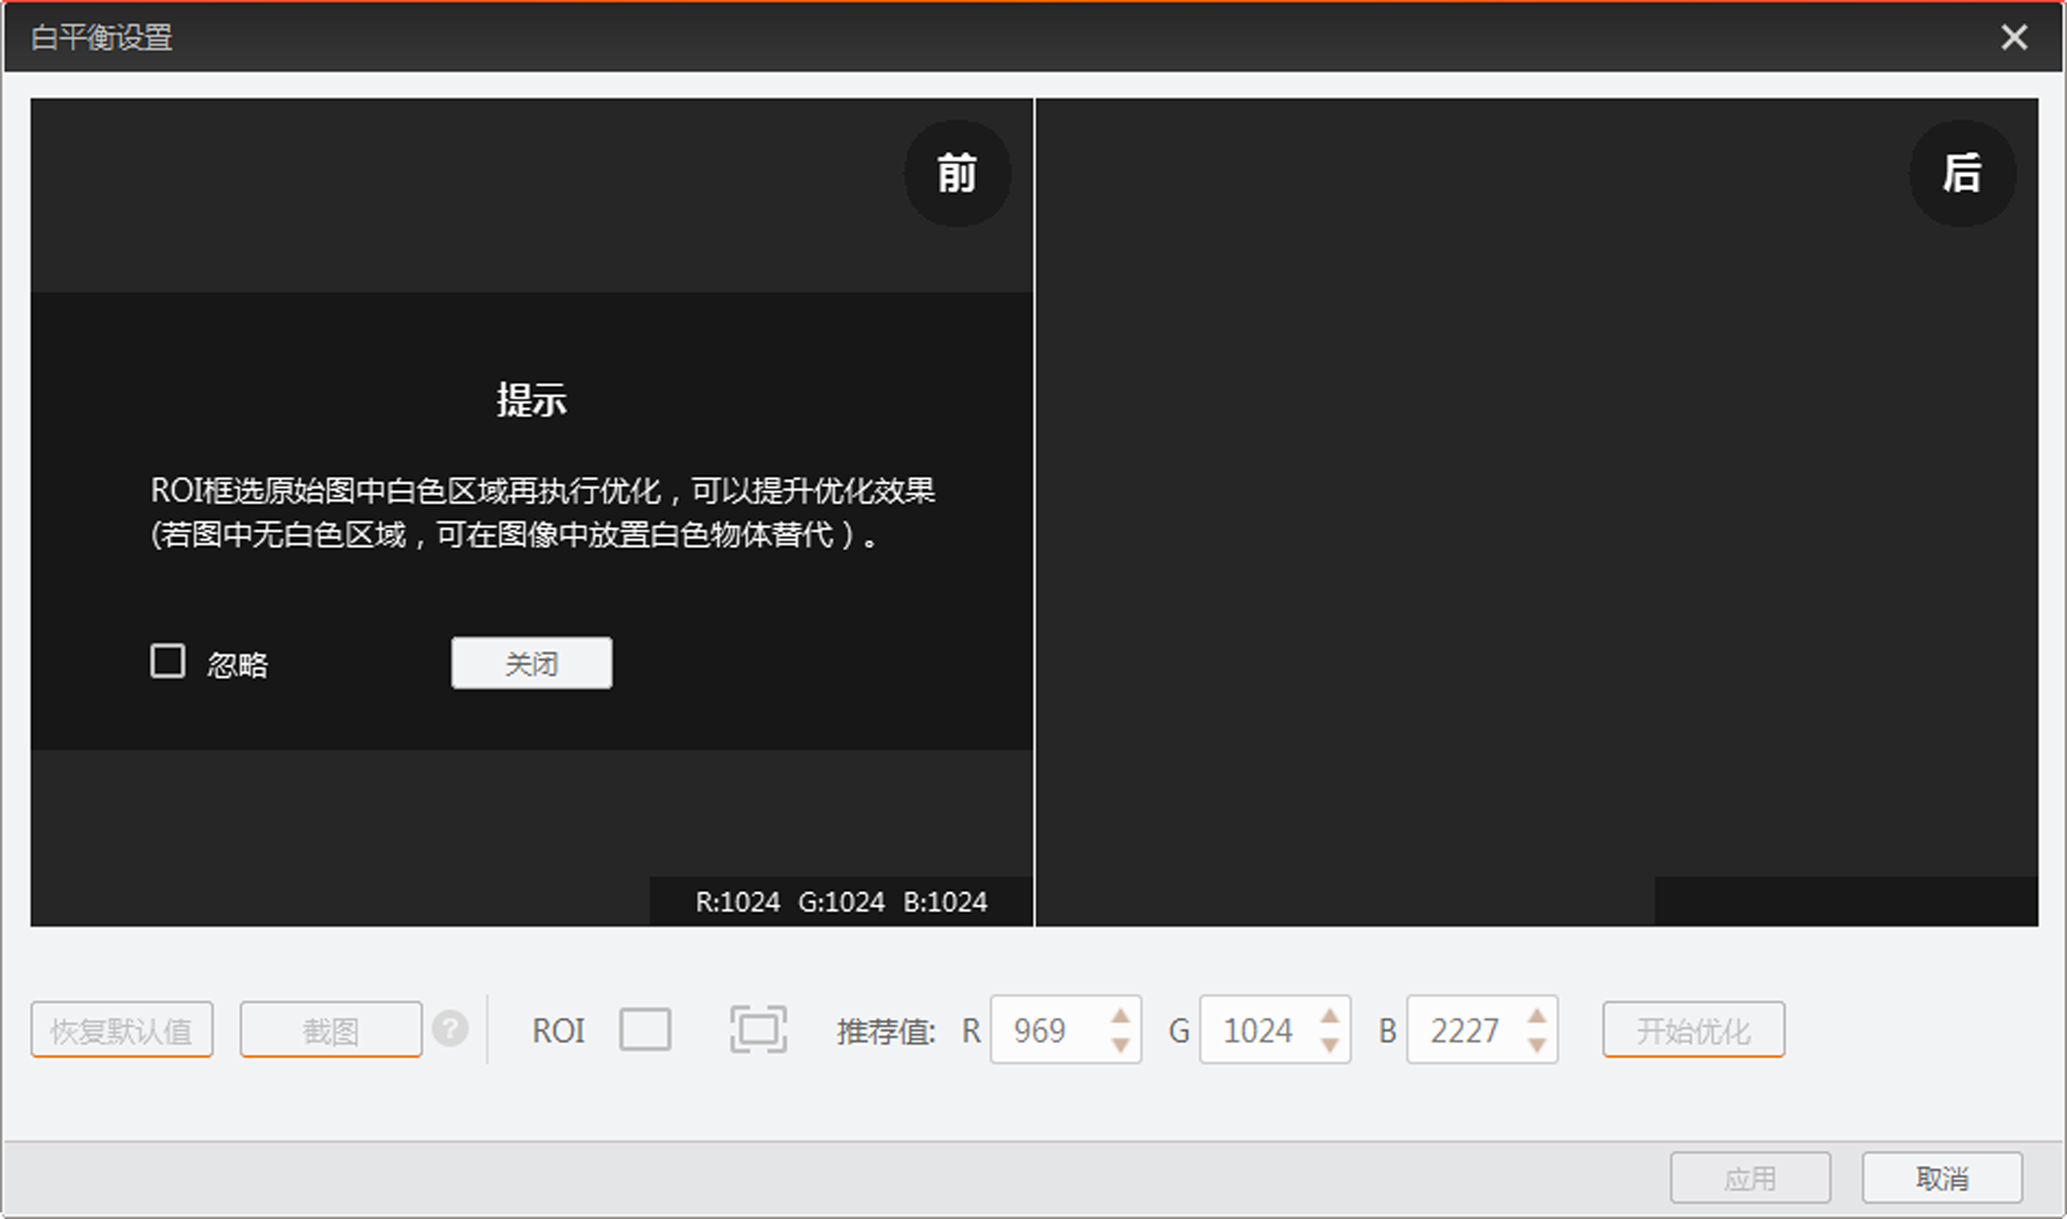
Task: Click the 应用 button
Action: coord(1750,1178)
